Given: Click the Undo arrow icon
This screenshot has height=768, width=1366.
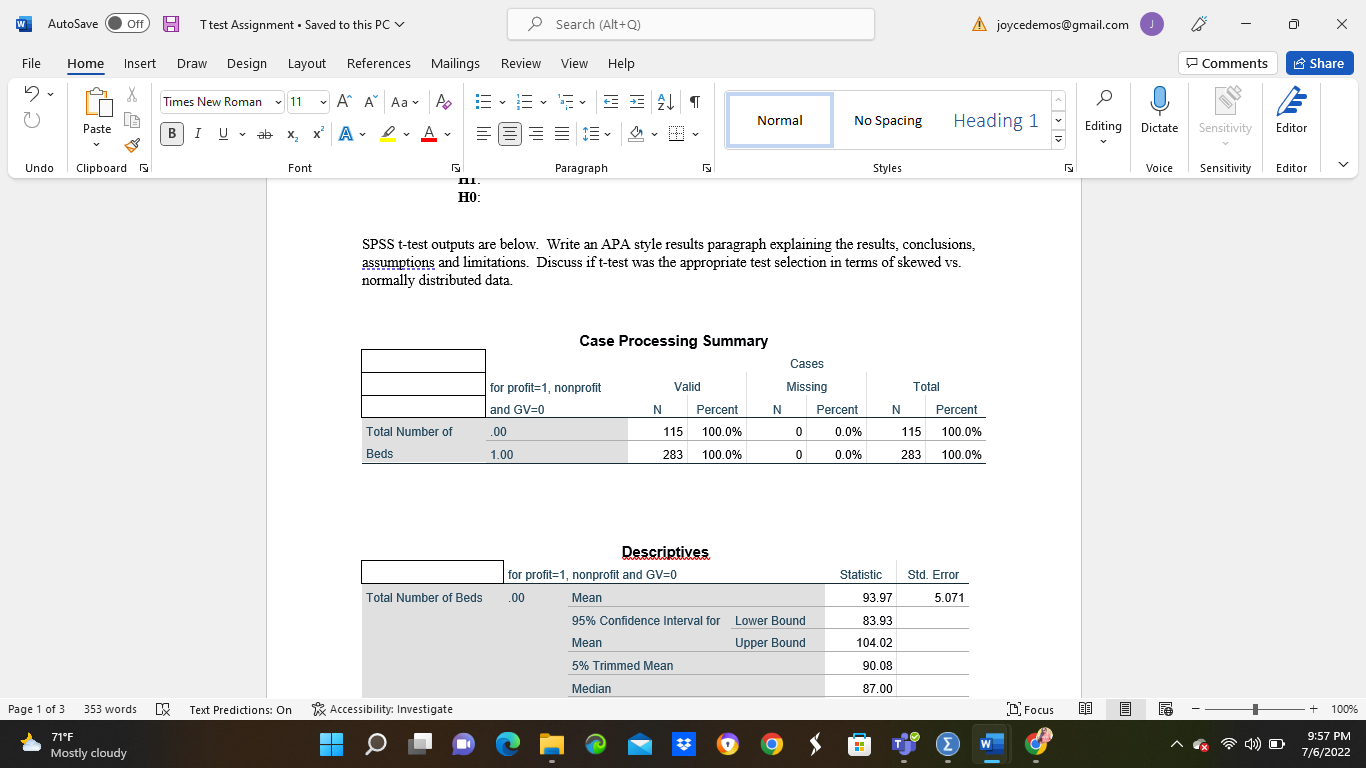Looking at the screenshot, I should (x=30, y=96).
